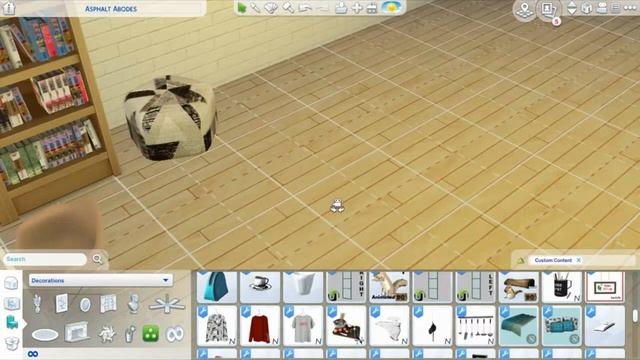Screen dimensions: 640x360
Task: Click the Move Lot plus icon
Action: point(357,7)
